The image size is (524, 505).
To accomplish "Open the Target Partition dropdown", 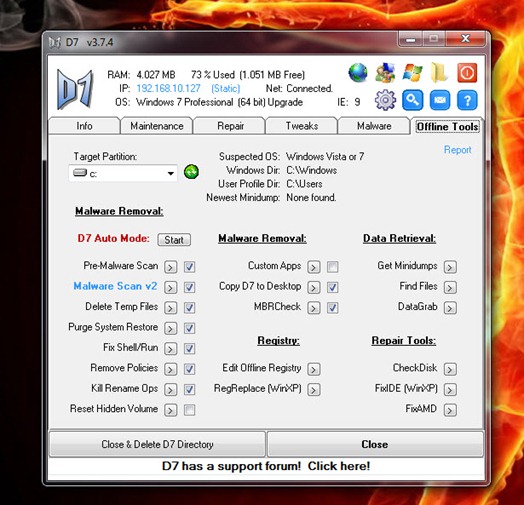I will coord(123,173).
